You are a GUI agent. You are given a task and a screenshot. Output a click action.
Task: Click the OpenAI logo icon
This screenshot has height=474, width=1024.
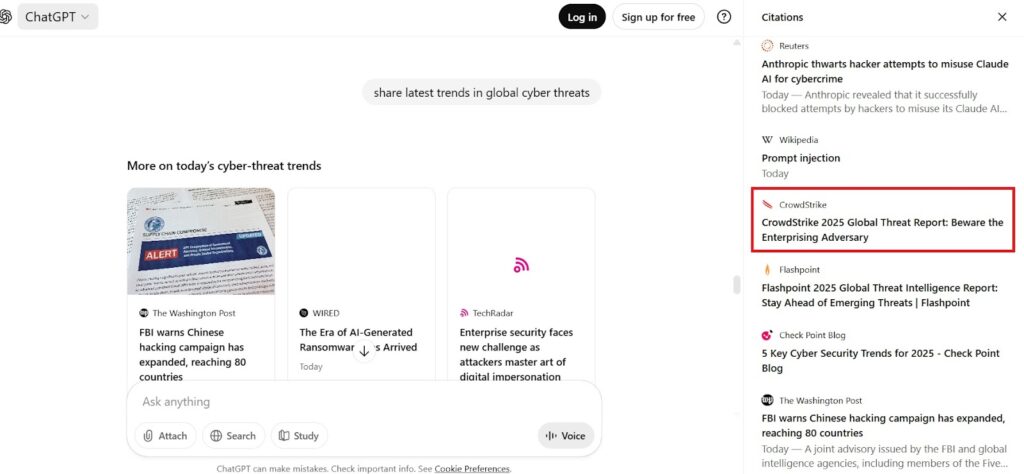5,17
